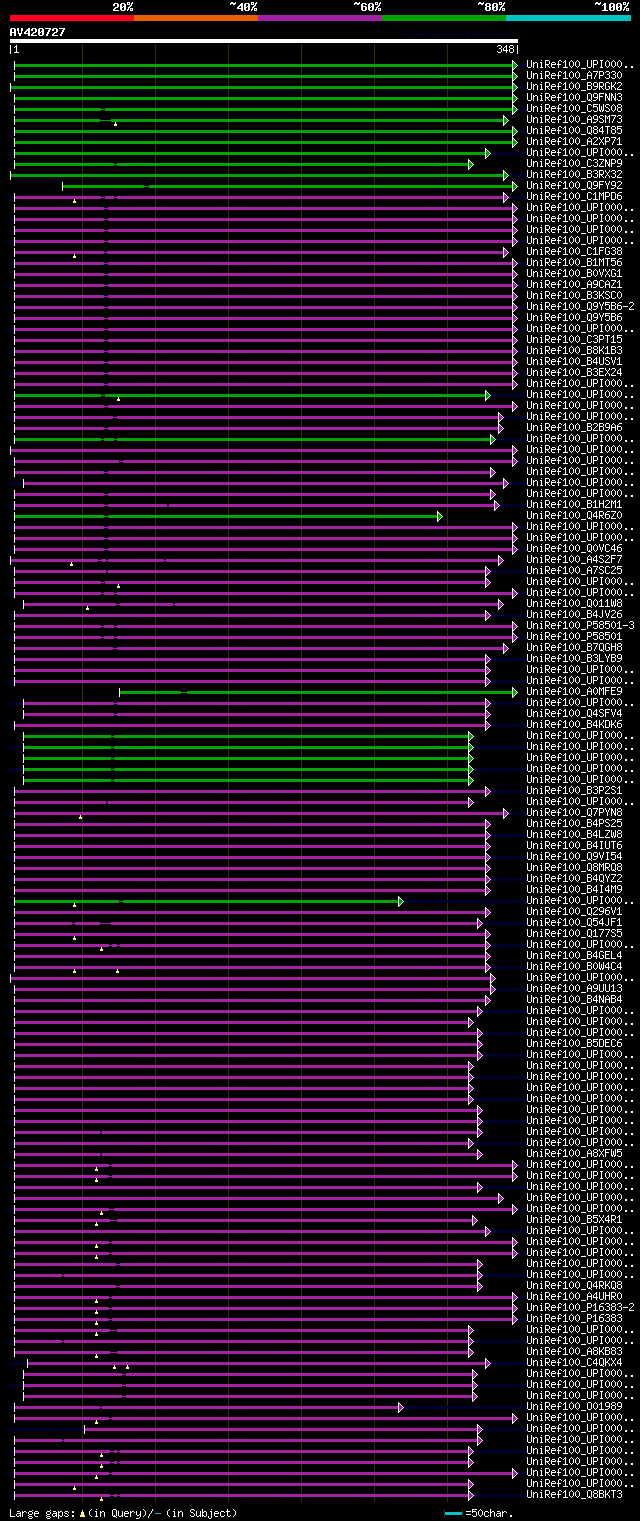Click the UniRef100_P16383-2 label
The image size is (640, 1521).
pyautogui.click(x=580, y=1307)
